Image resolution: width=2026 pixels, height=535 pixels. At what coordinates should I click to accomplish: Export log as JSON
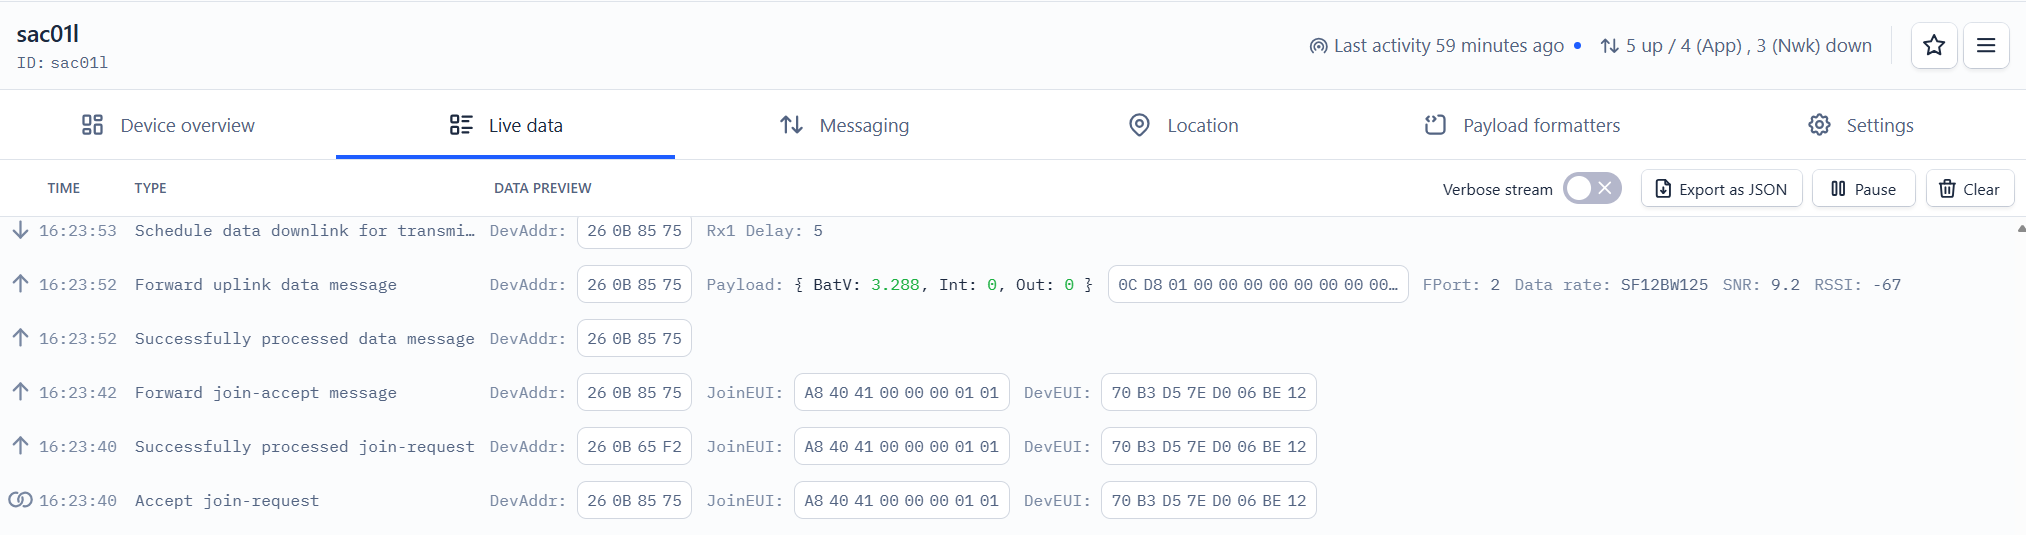1721,189
